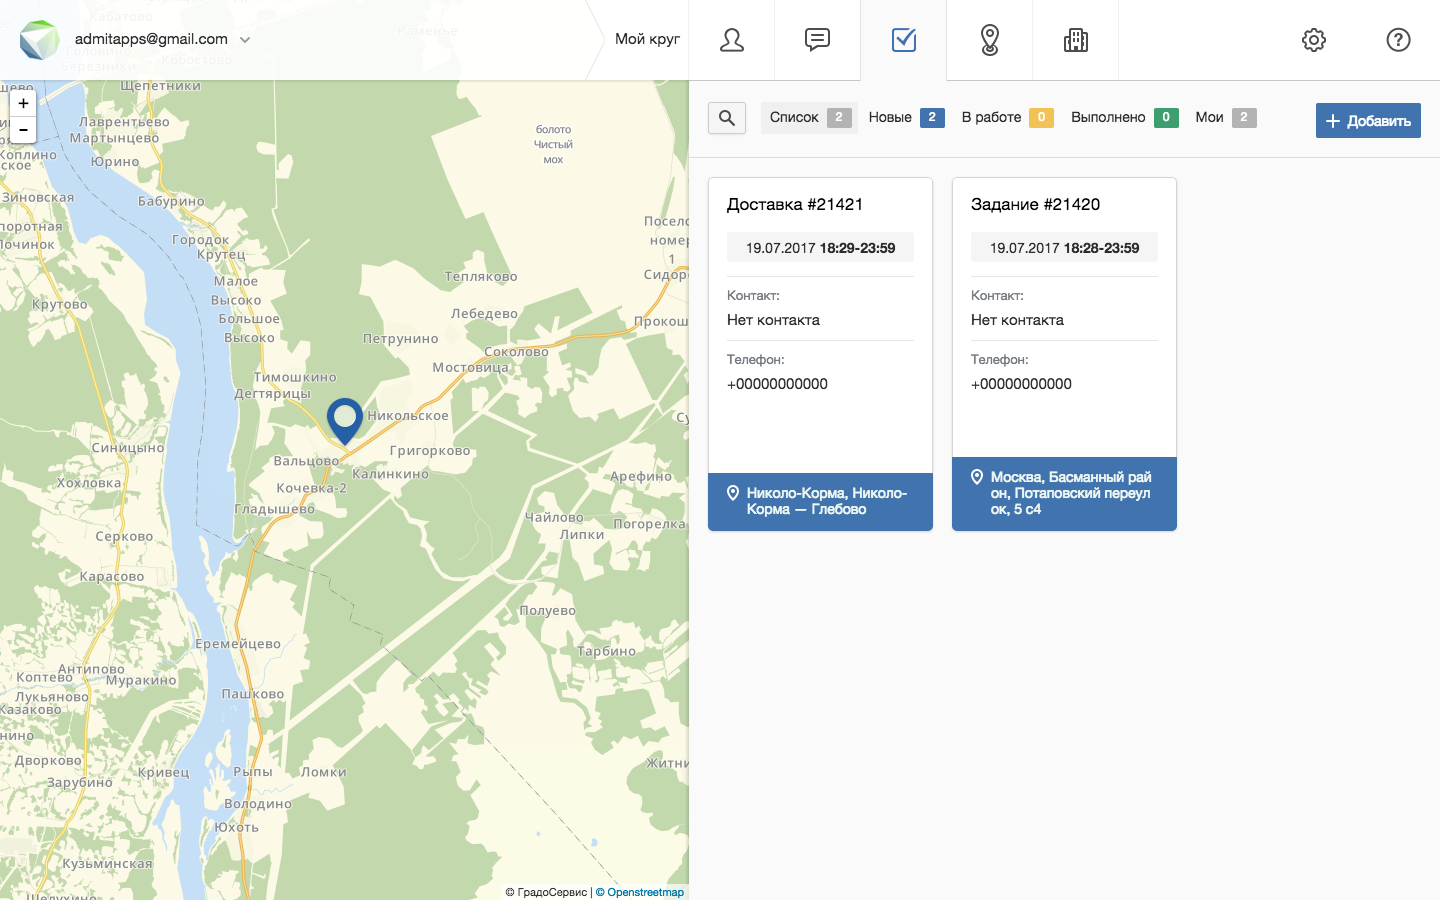Click the Пашково label on the map
Viewport: 1440px width, 900px height.
(253, 694)
